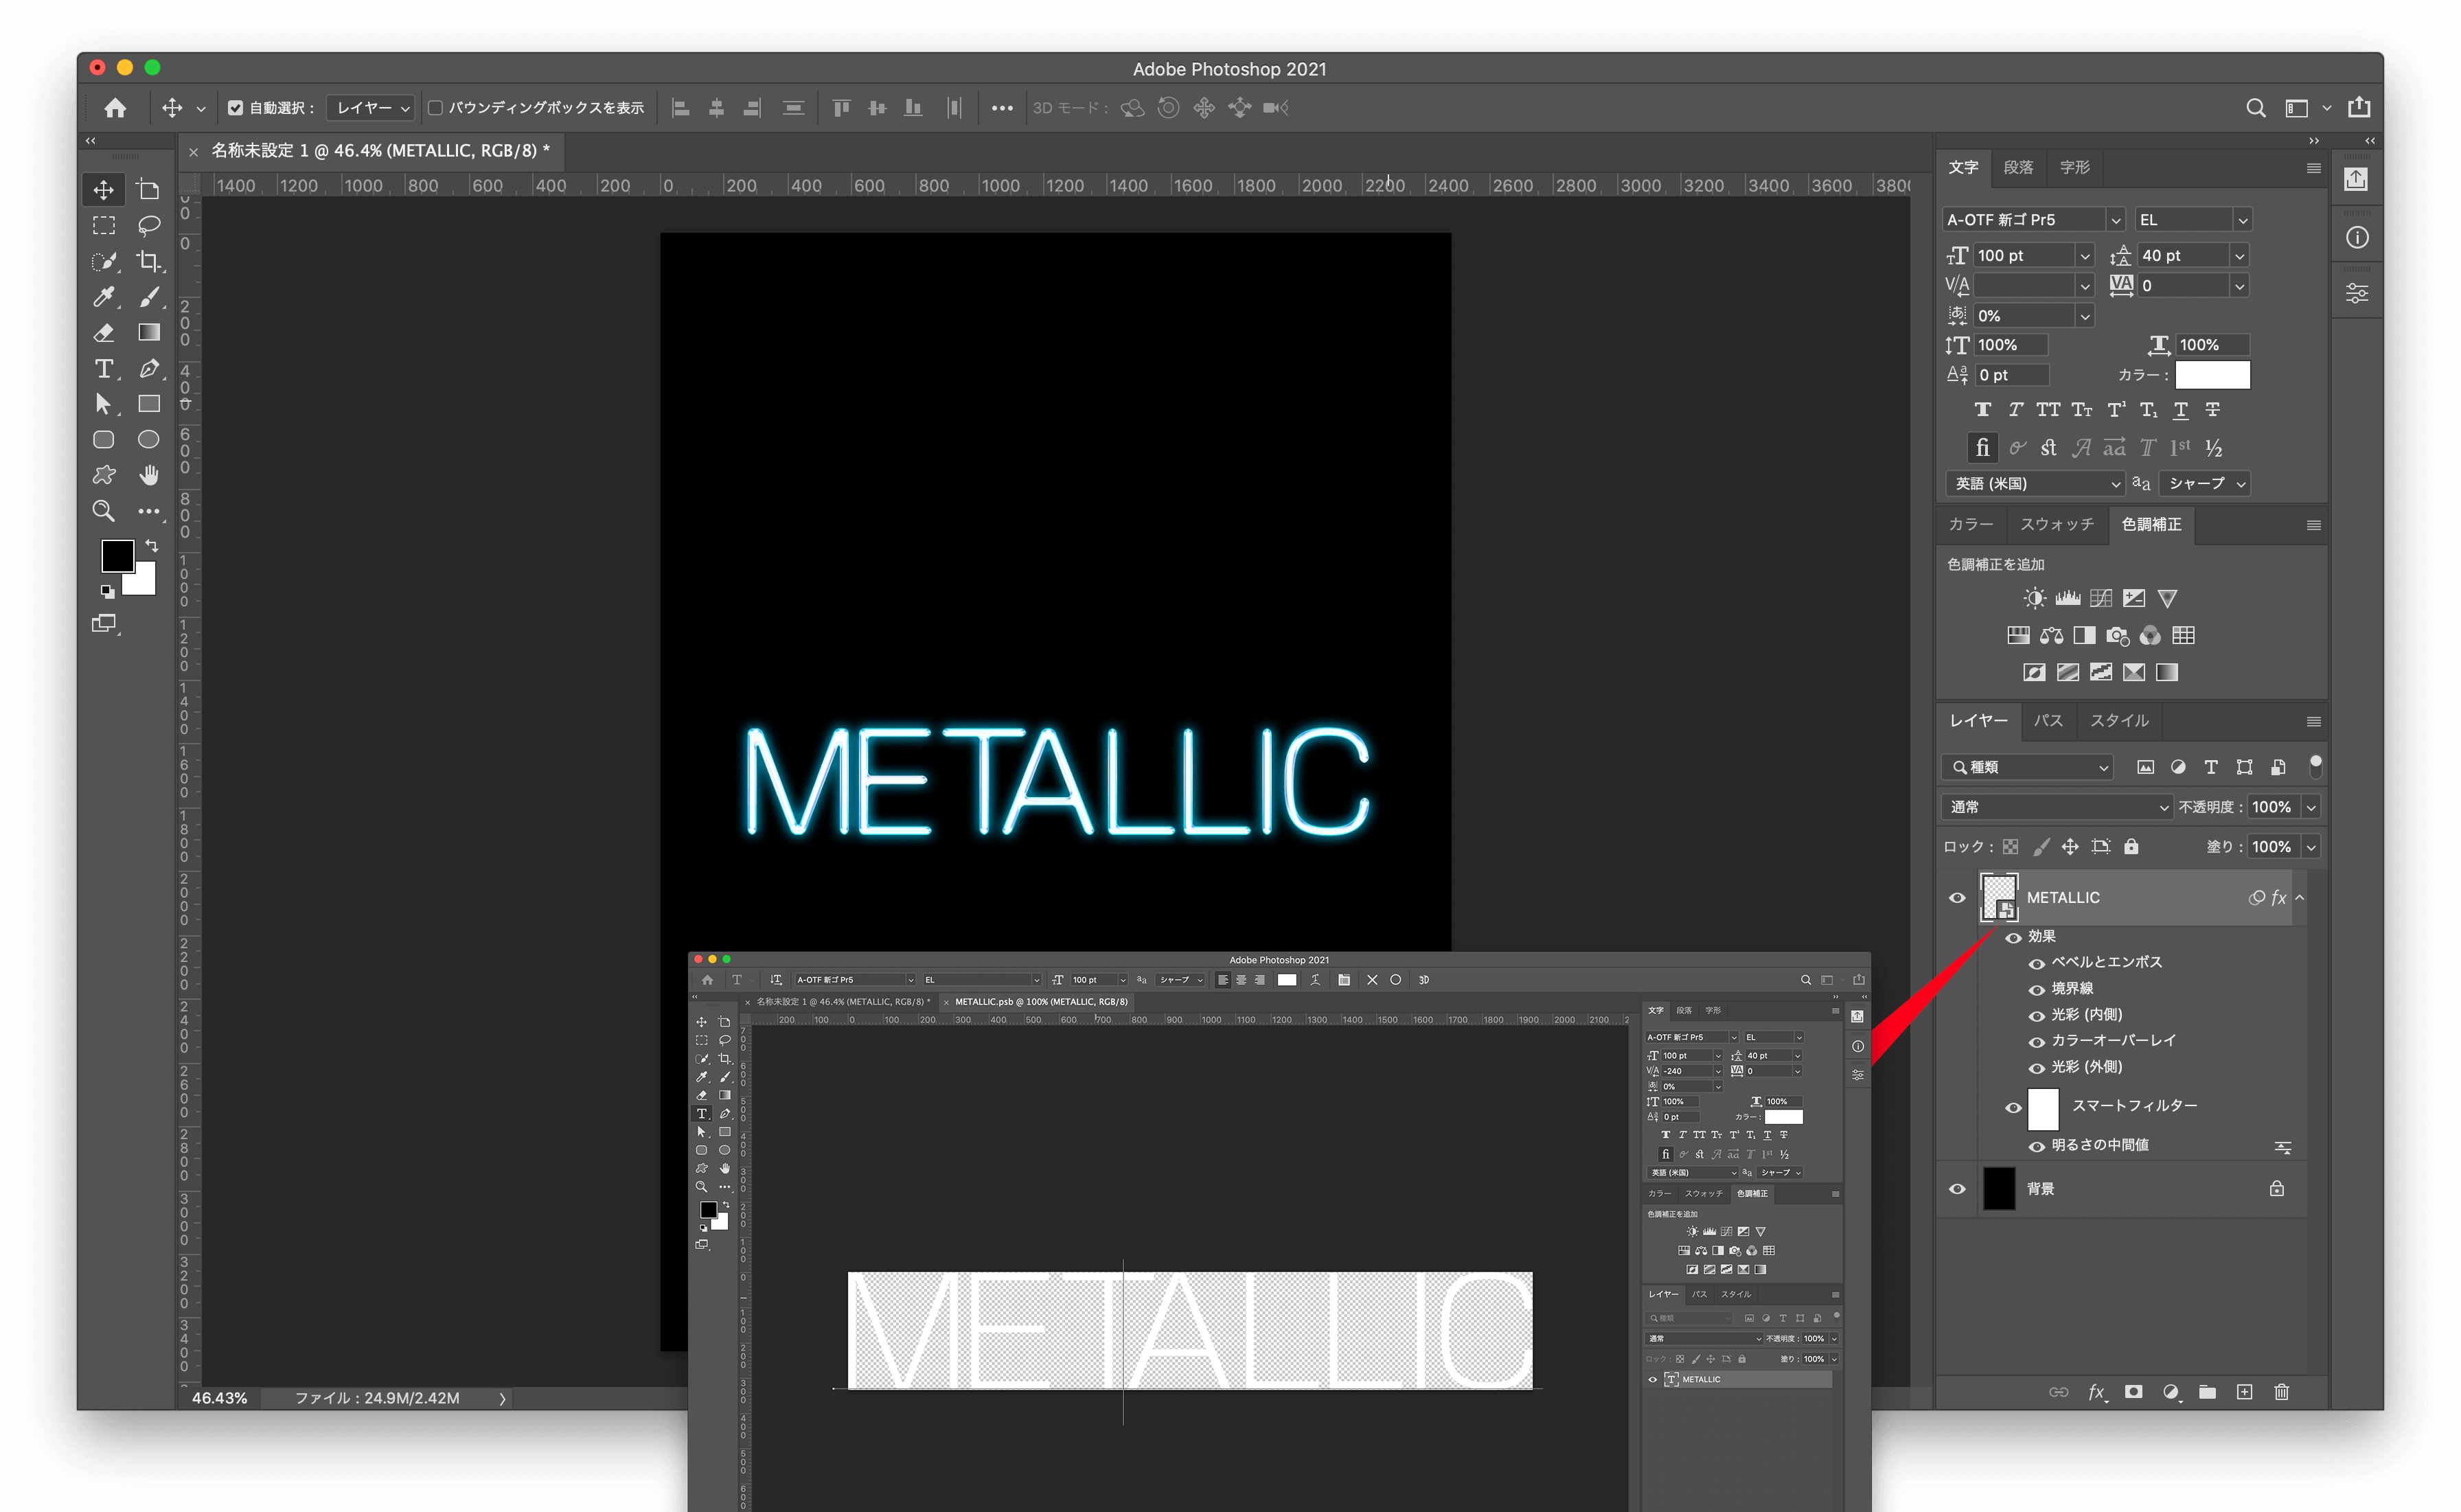Toggle visibility of ベベルとエンボス effect

2037,963
